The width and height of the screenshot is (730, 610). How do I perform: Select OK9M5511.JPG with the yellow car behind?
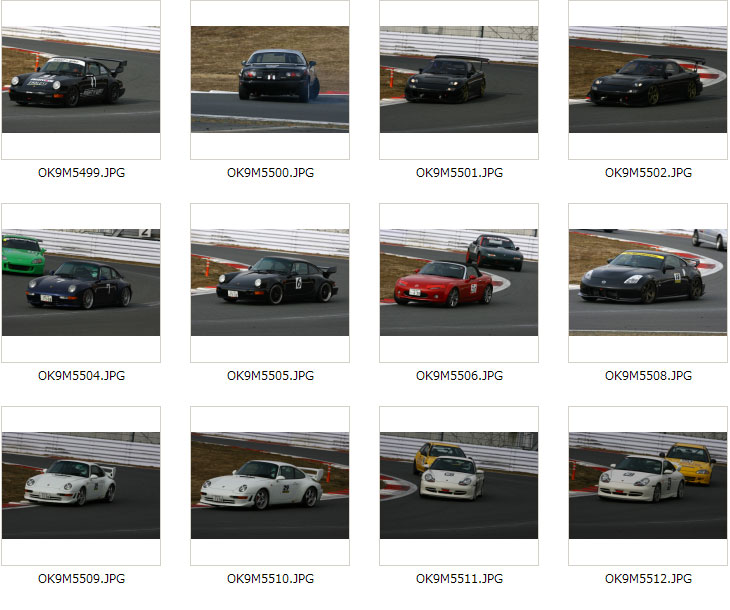pyautogui.click(x=459, y=486)
